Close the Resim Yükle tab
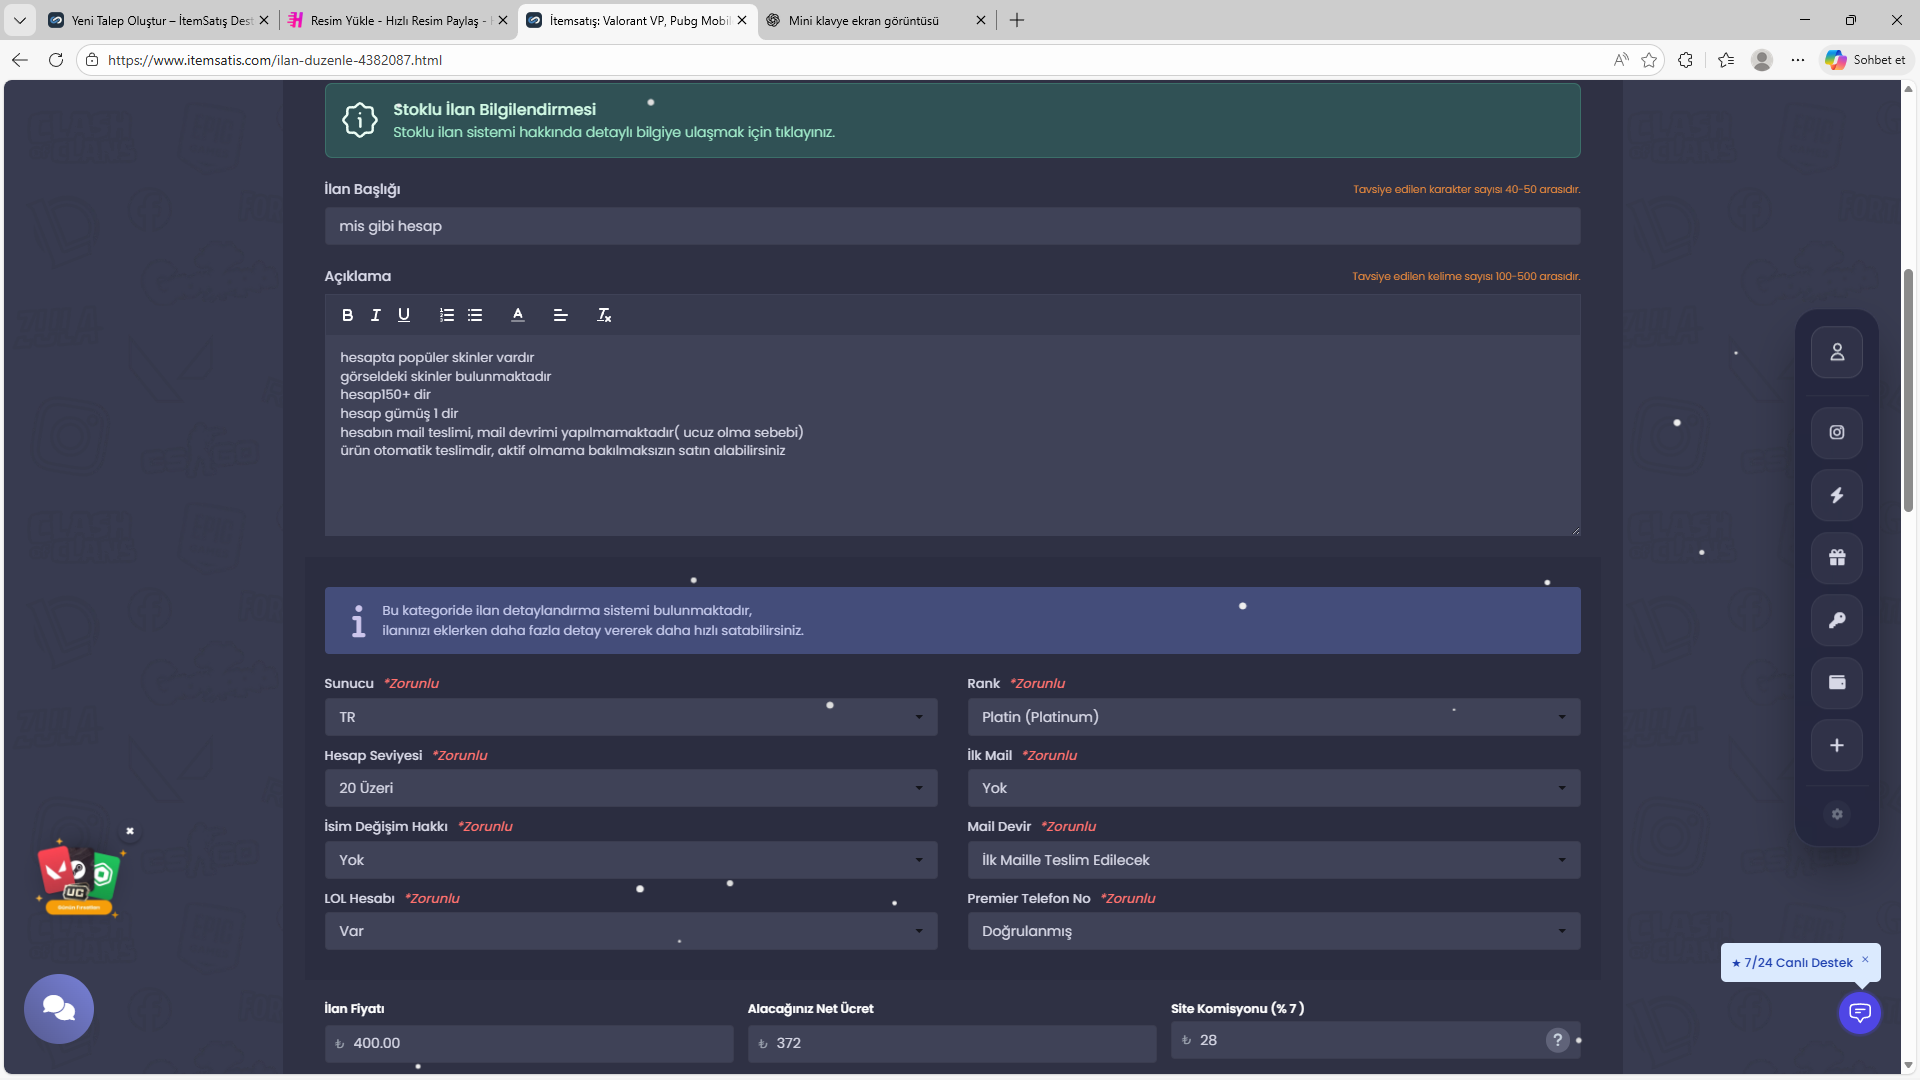1920x1080 pixels. coord(502,20)
